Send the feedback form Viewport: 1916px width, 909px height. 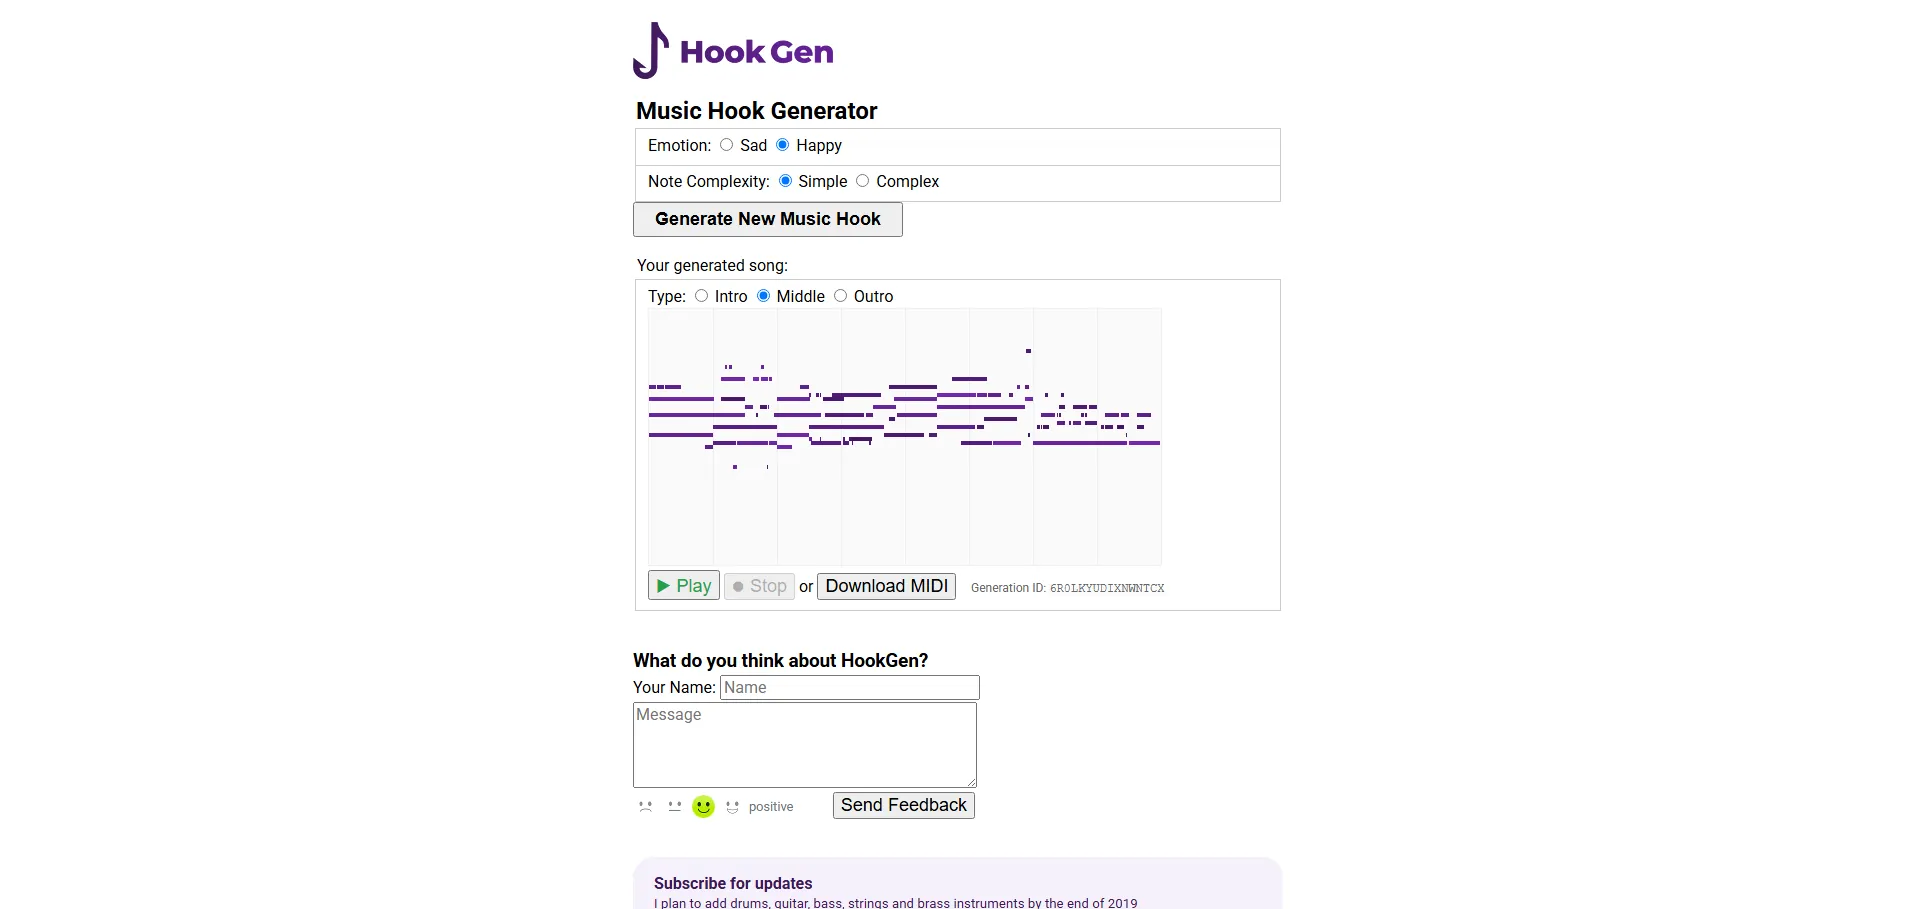(903, 805)
